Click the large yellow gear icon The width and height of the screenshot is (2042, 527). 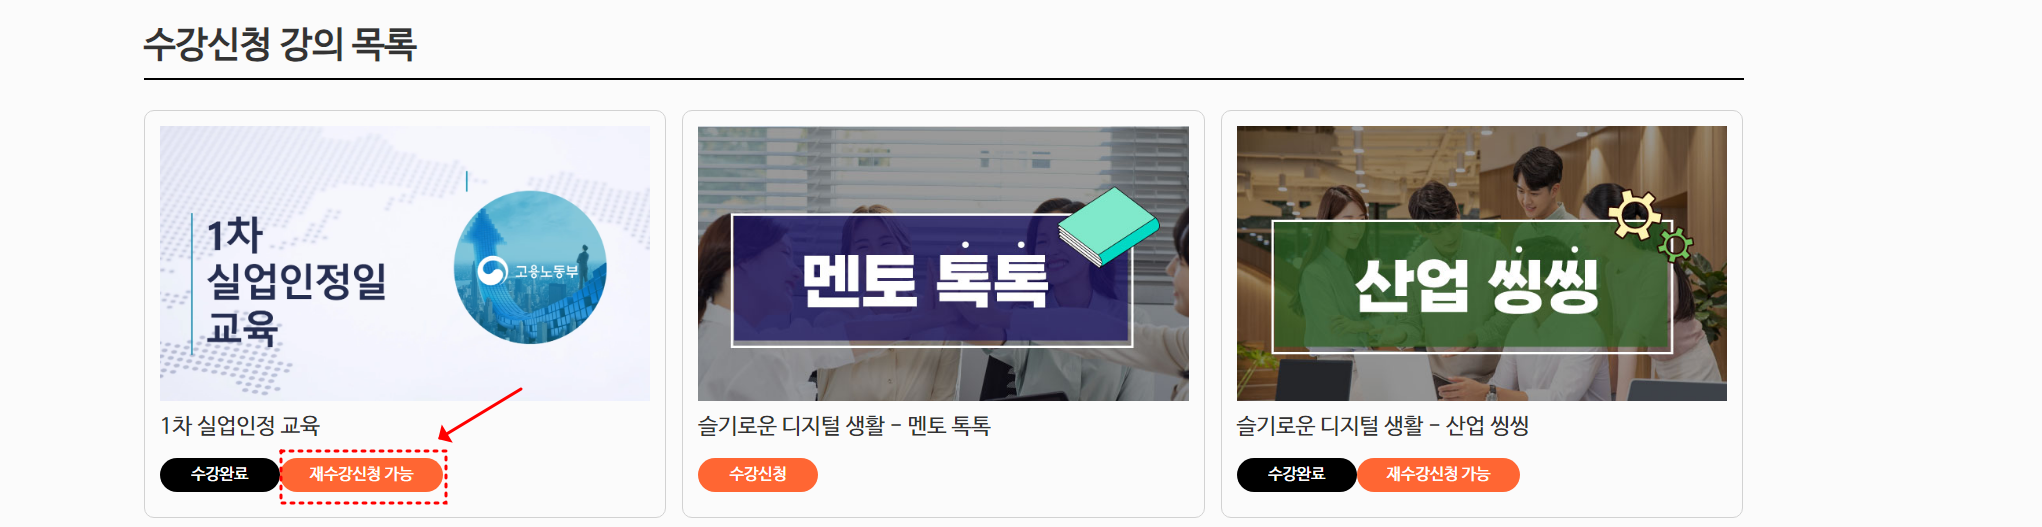1635,215
